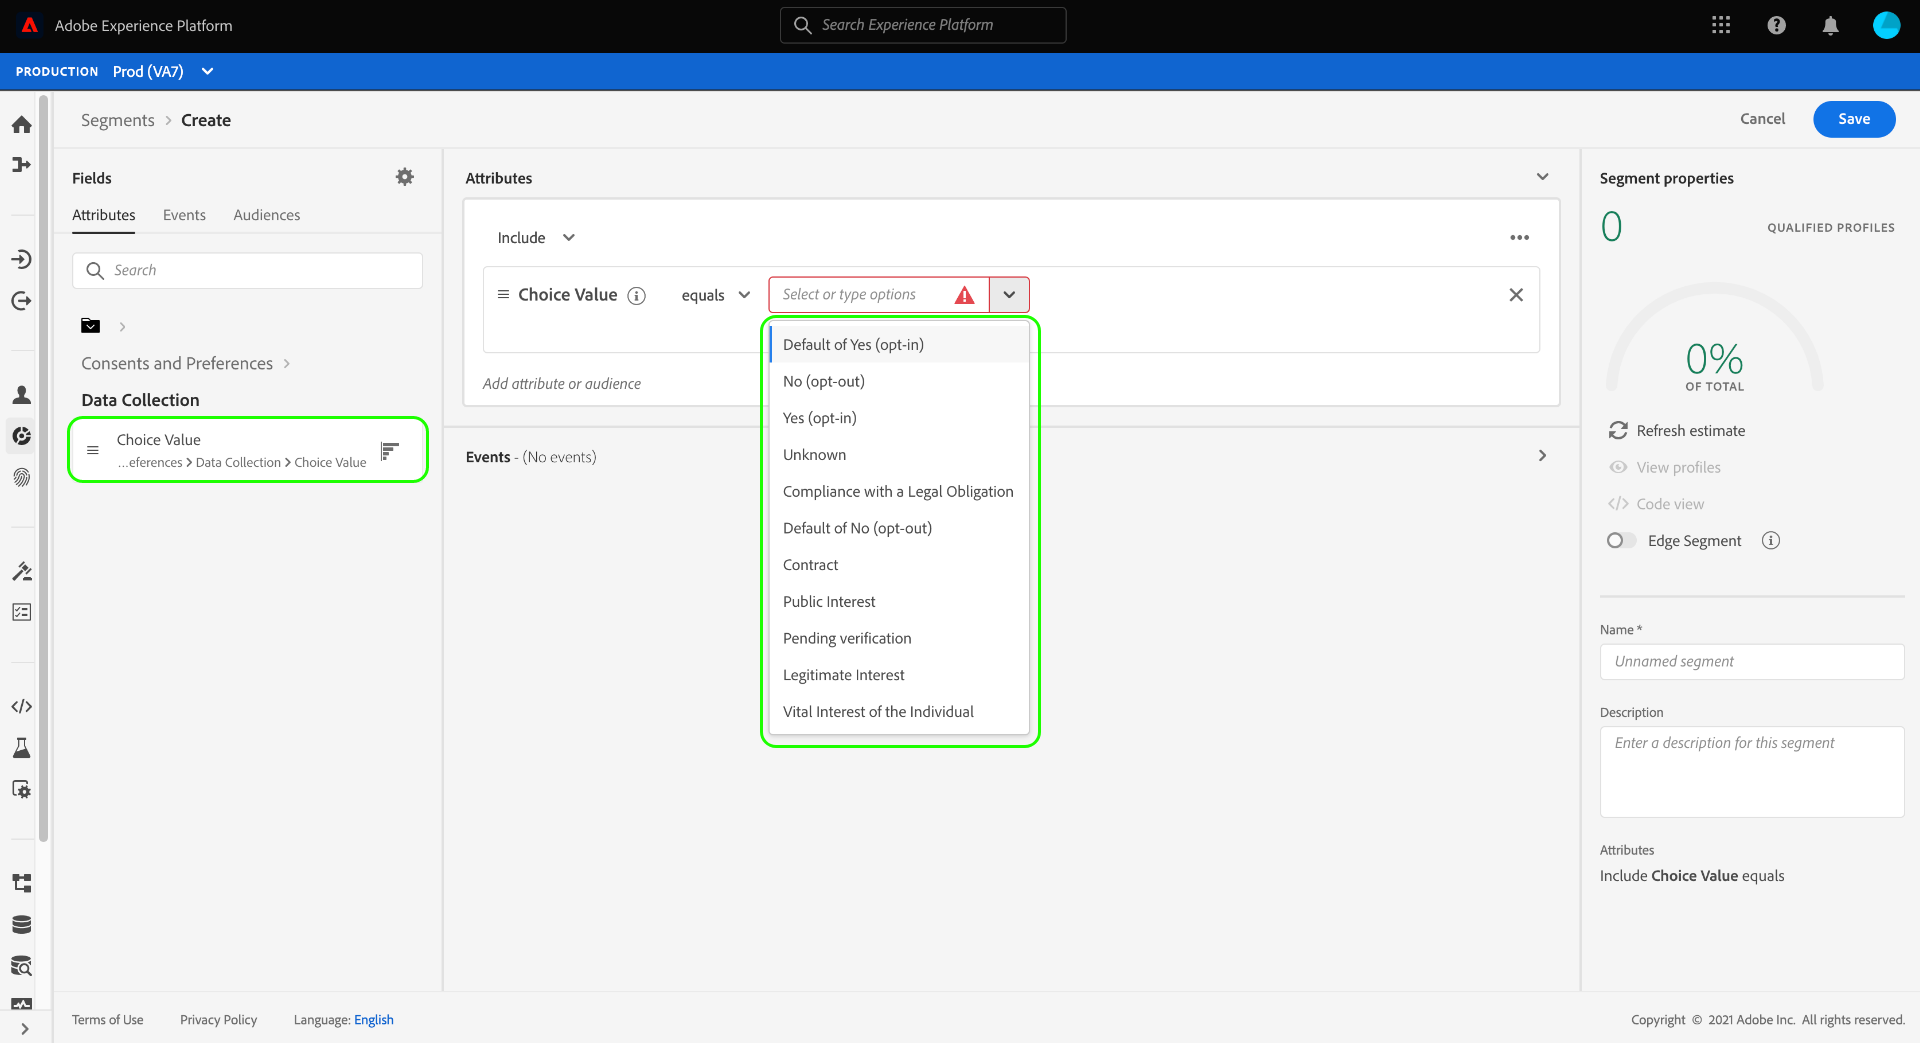Focus the Search Experience Platform field
Viewport: 1920px width, 1043px height.
[923, 25]
